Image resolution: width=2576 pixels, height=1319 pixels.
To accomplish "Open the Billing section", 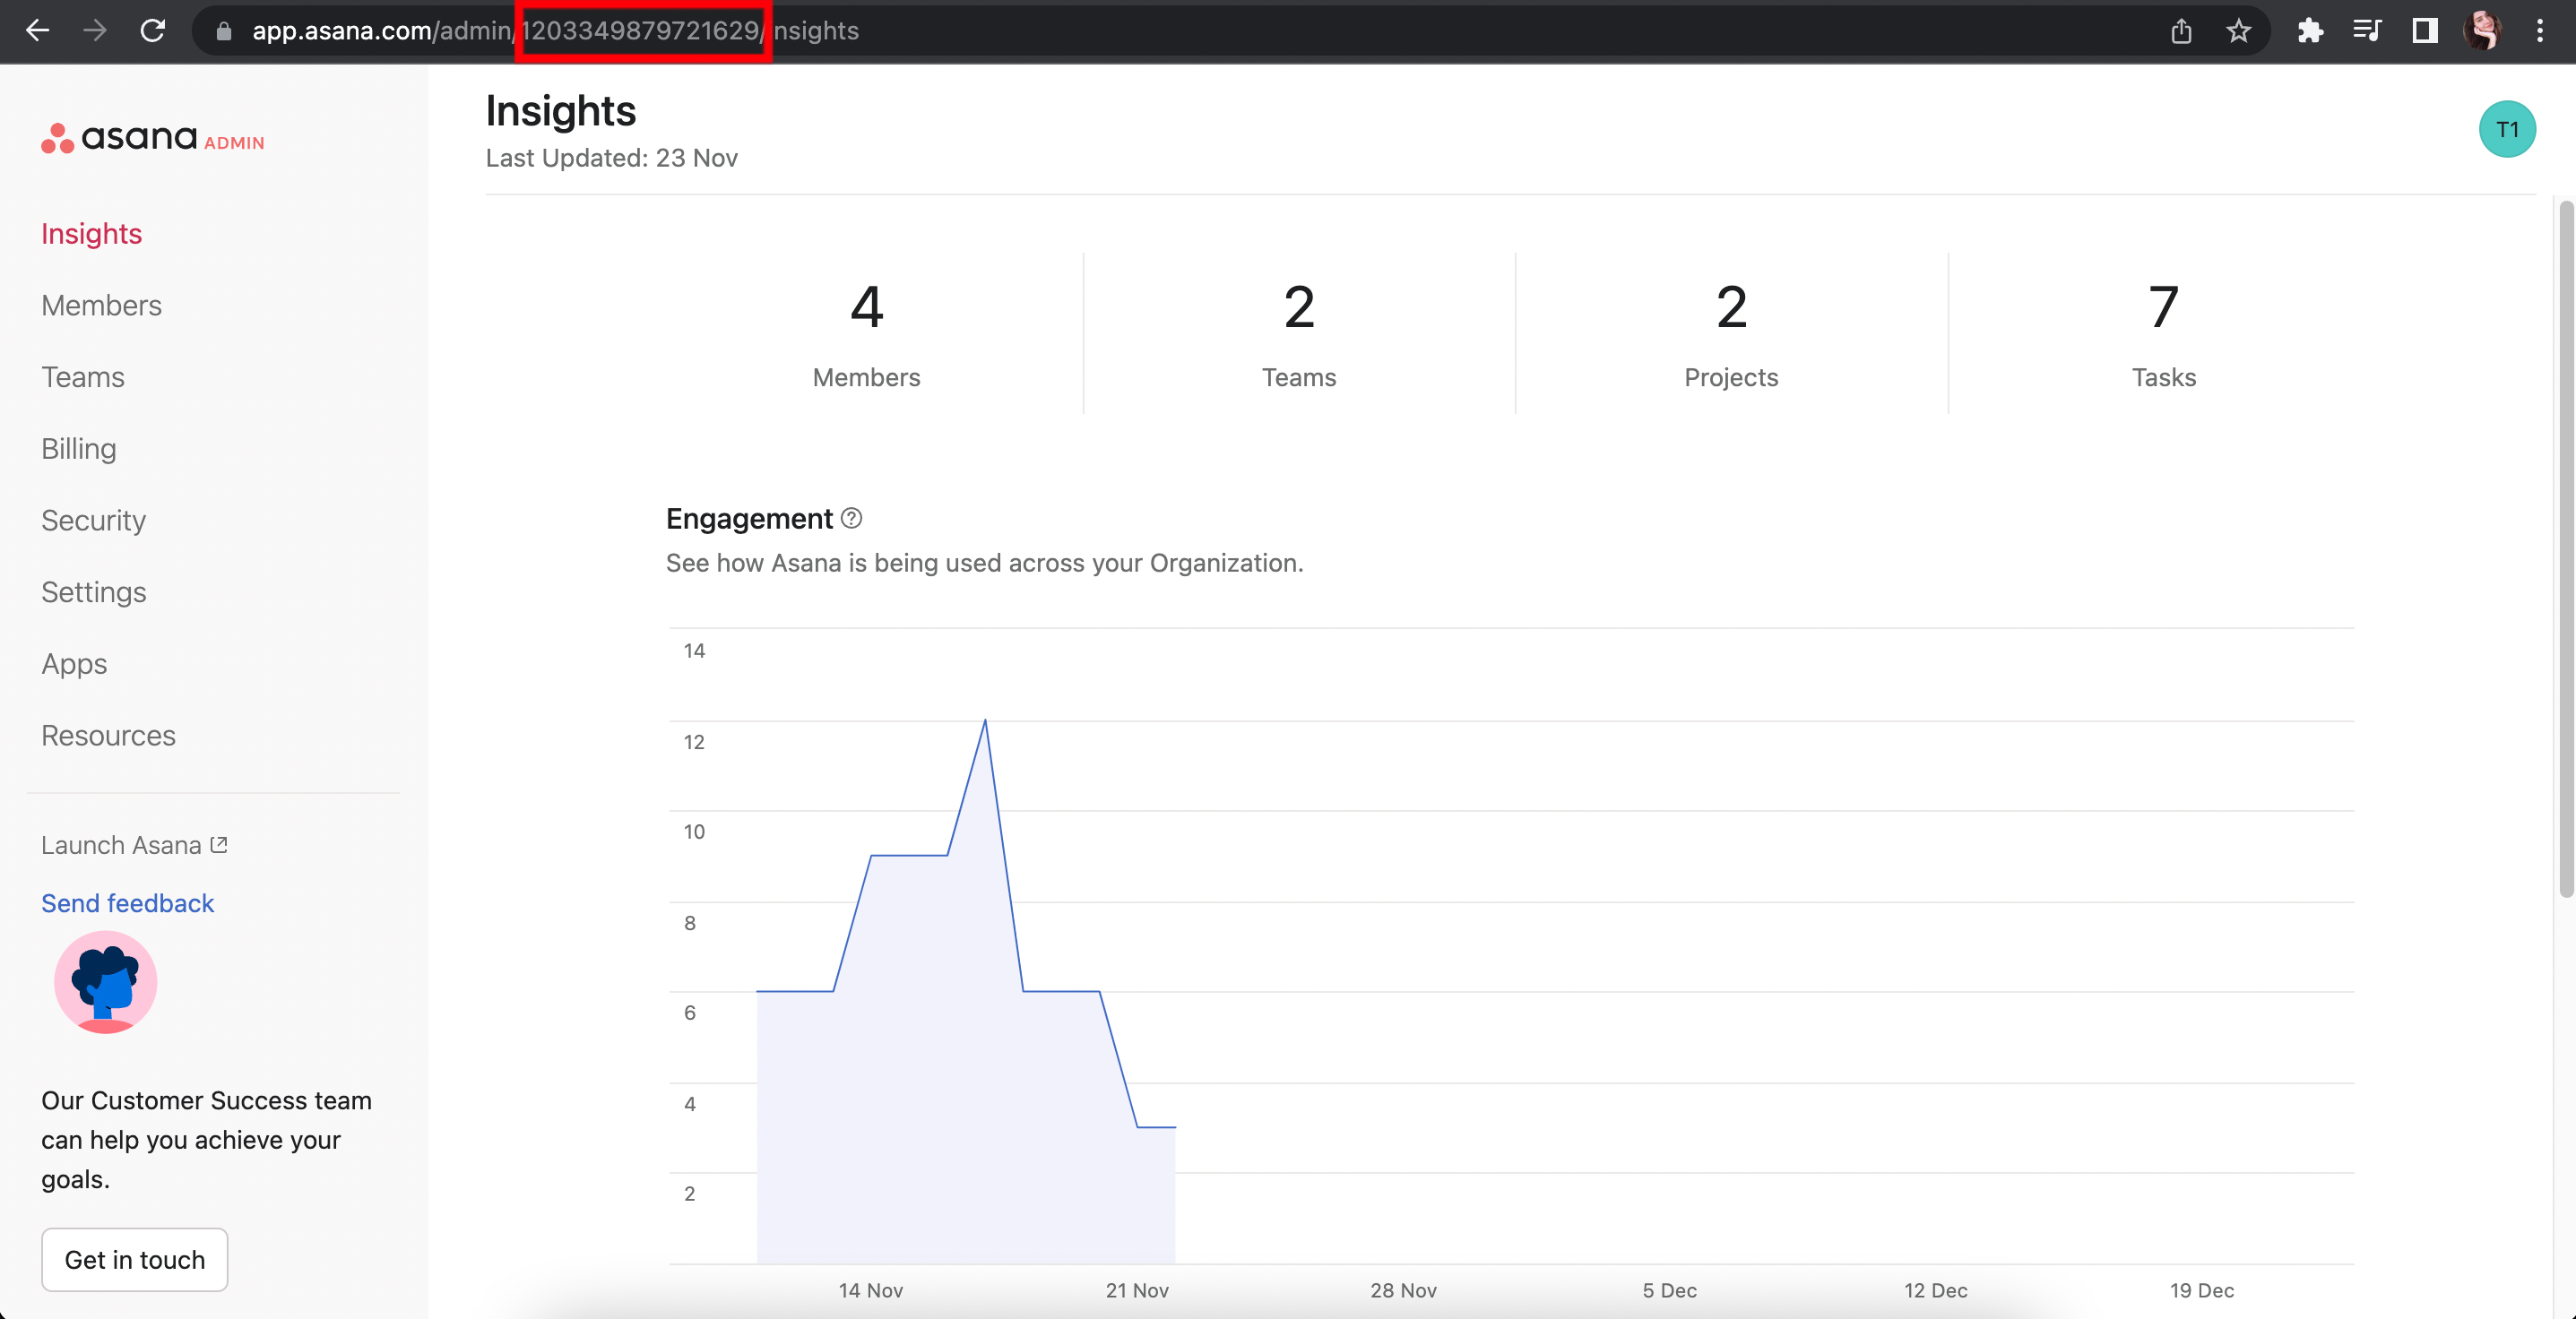I will pos(78,448).
